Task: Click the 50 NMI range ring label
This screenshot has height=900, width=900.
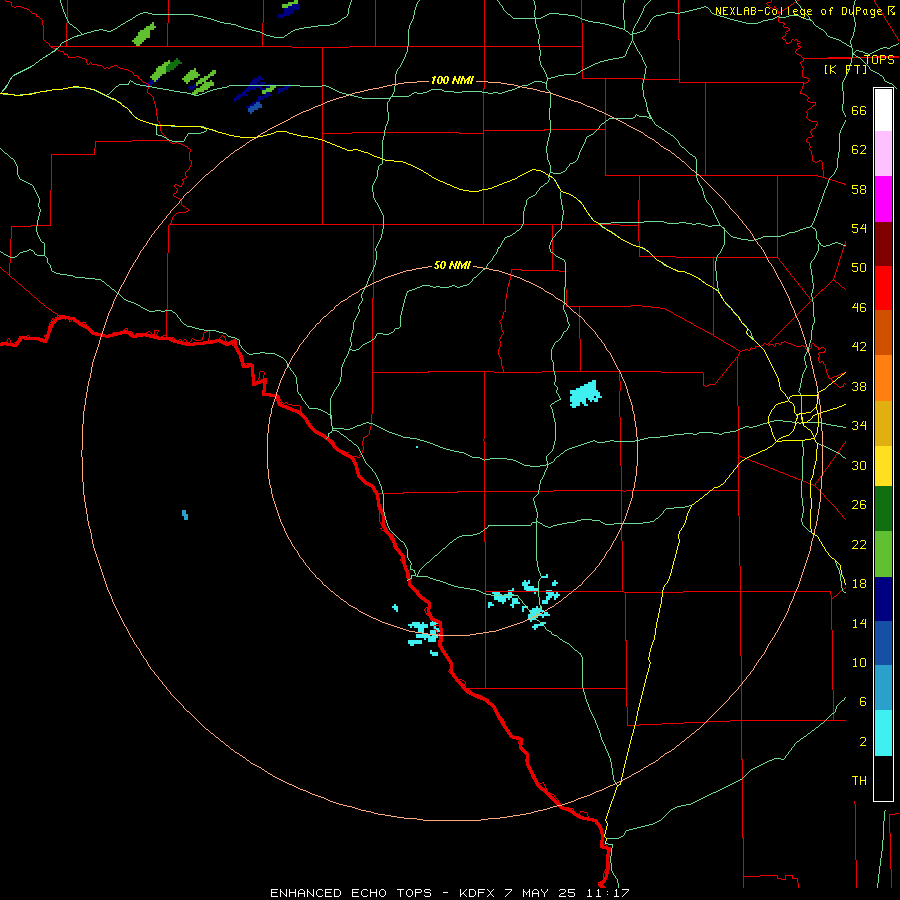Action: pyautogui.click(x=452, y=265)
